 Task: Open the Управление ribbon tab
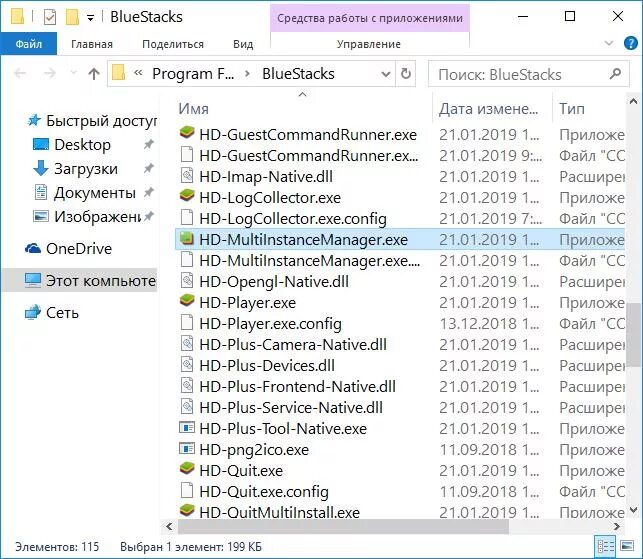tap(369, 44)
